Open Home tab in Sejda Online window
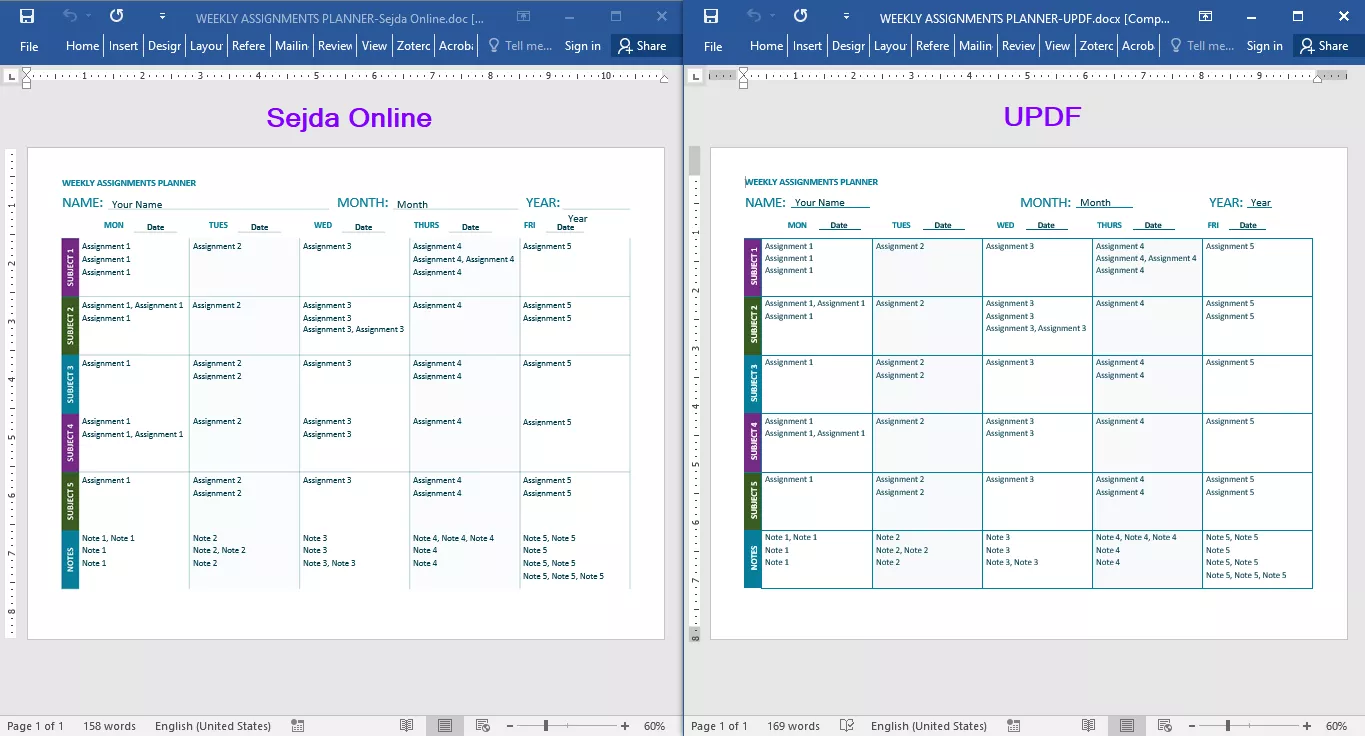This screenshot has width=1365, height=736. [82, 46]
